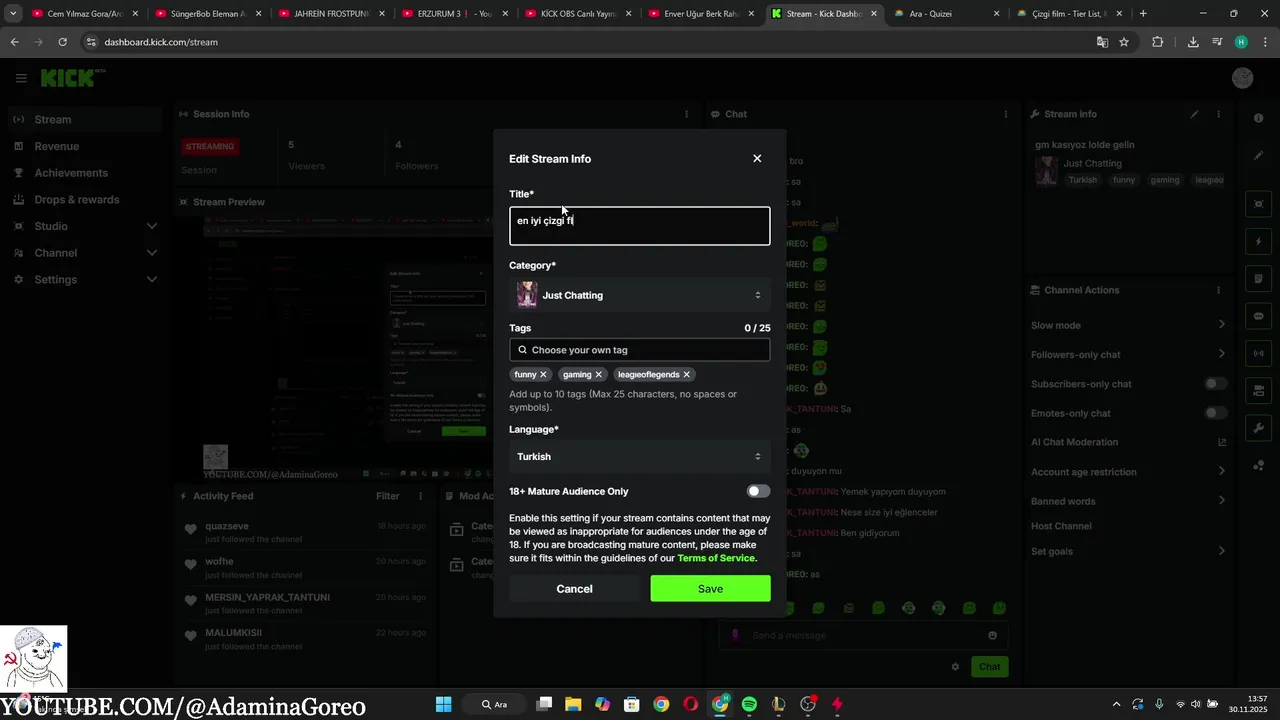Image resolution: width=1280 pixels, height=720 pixels.
Task: Open the browser extensions puzzle icon
Action: click(1158, 42)
